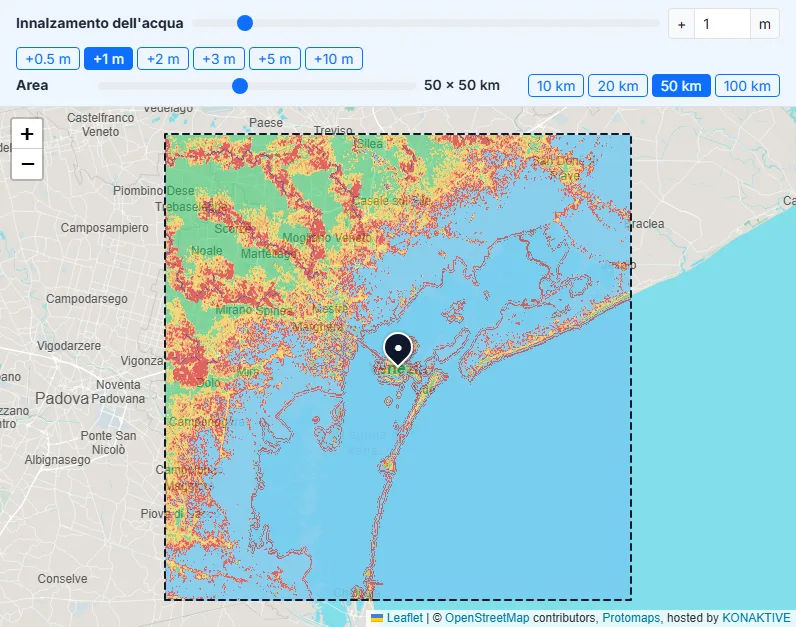796x627 pixels.
Task: Click the Area slider handle
Action: [x=240, y=86]
